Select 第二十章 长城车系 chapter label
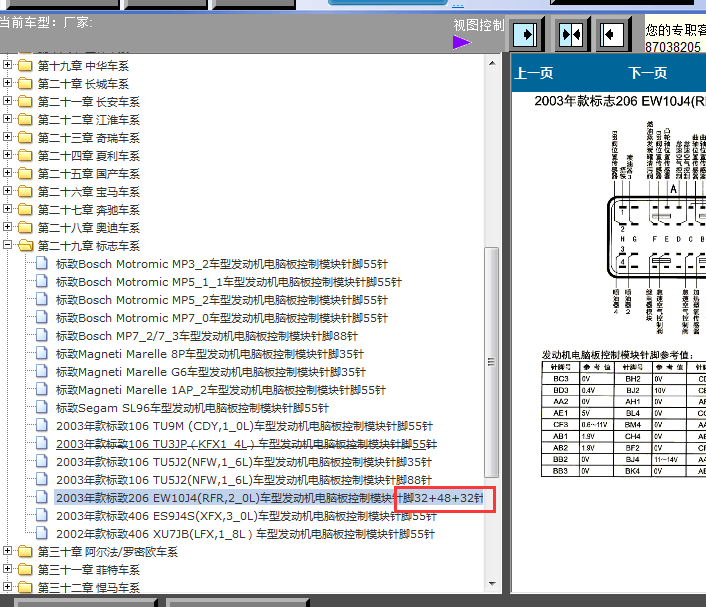This screenshot has width=706, height=607. pos(83,84)
